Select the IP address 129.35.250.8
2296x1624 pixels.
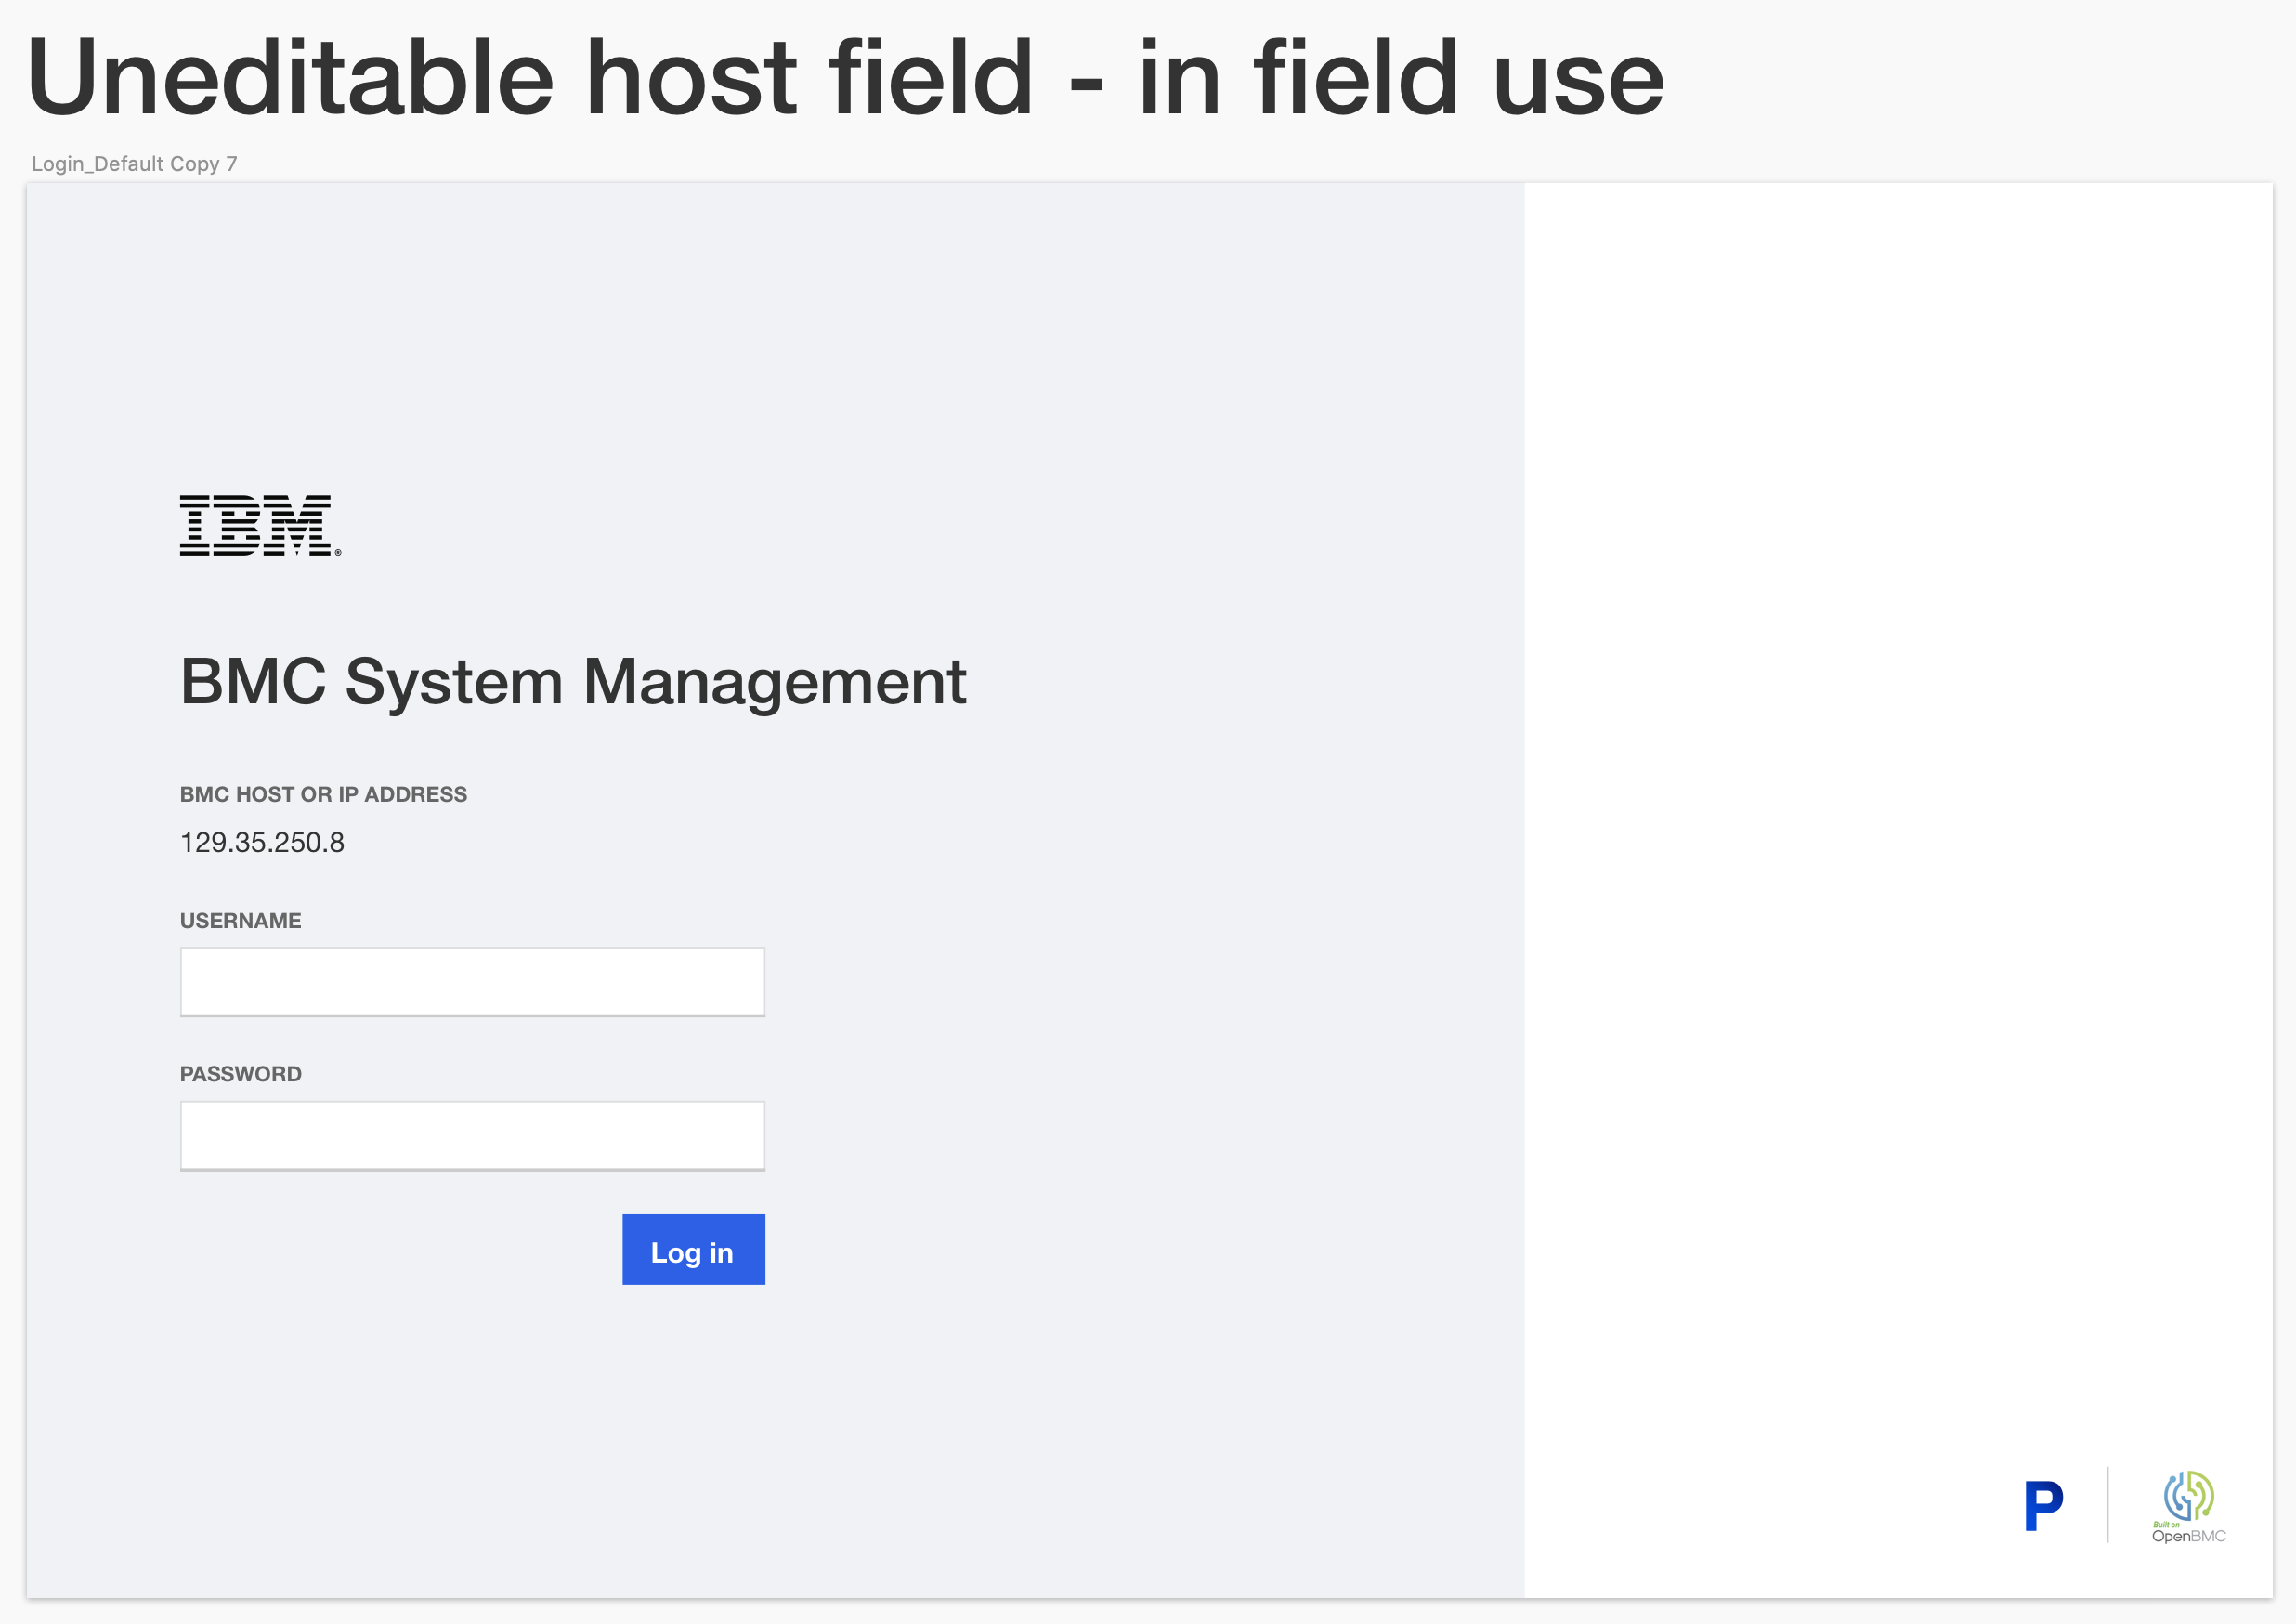pyautogui.click(x=261, y=843)
